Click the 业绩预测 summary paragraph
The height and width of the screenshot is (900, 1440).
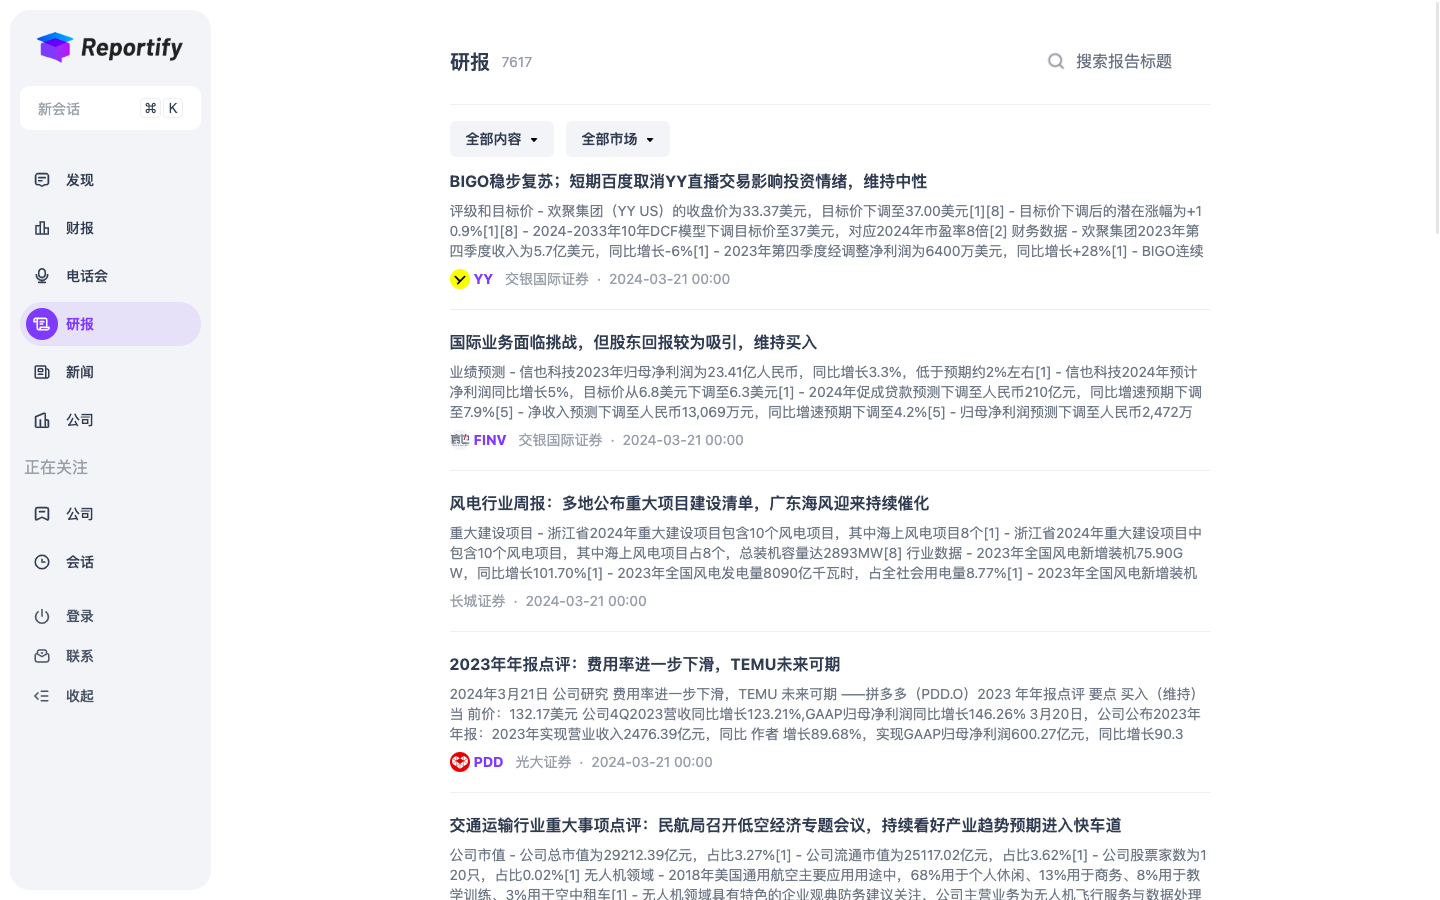tap(828, 392)
